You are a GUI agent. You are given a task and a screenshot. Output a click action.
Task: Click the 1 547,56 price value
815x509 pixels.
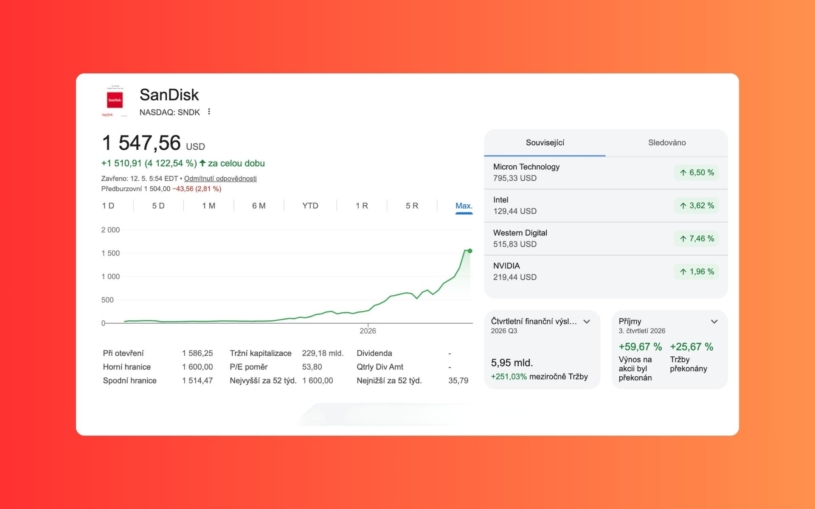(141, 143)
